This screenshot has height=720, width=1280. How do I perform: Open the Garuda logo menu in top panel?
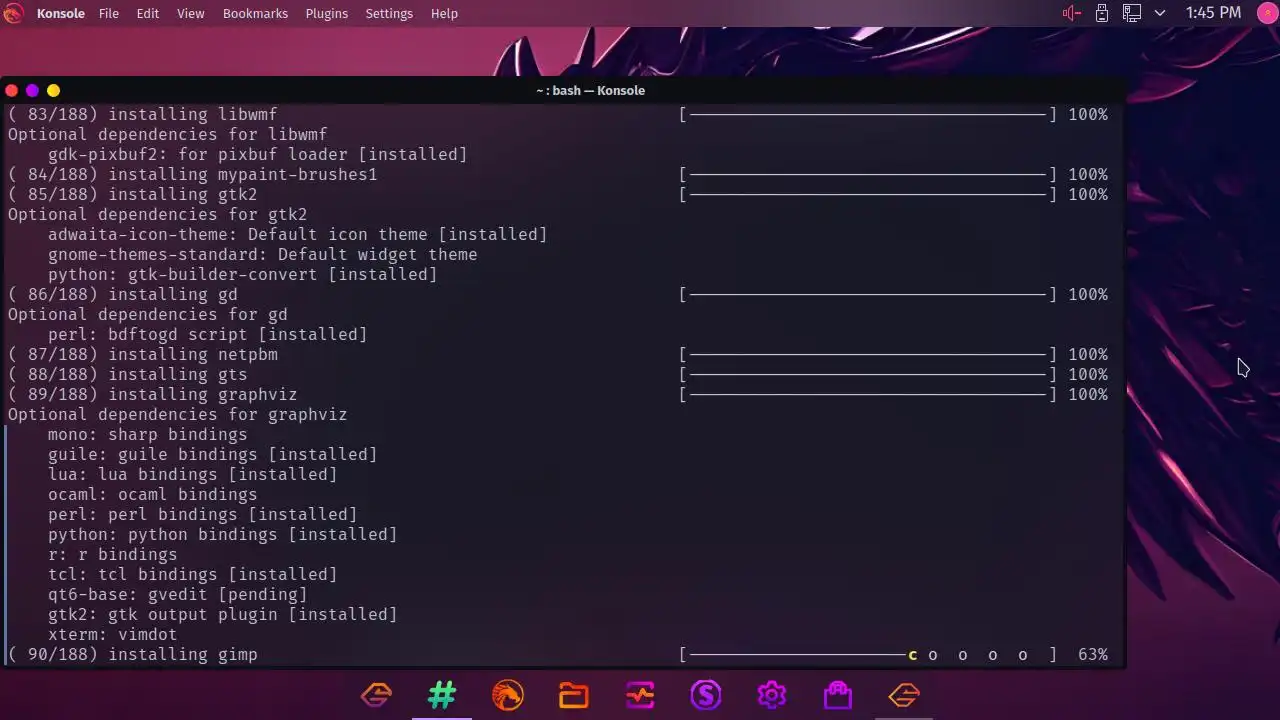pyautogui.click(x=13, y=13)
